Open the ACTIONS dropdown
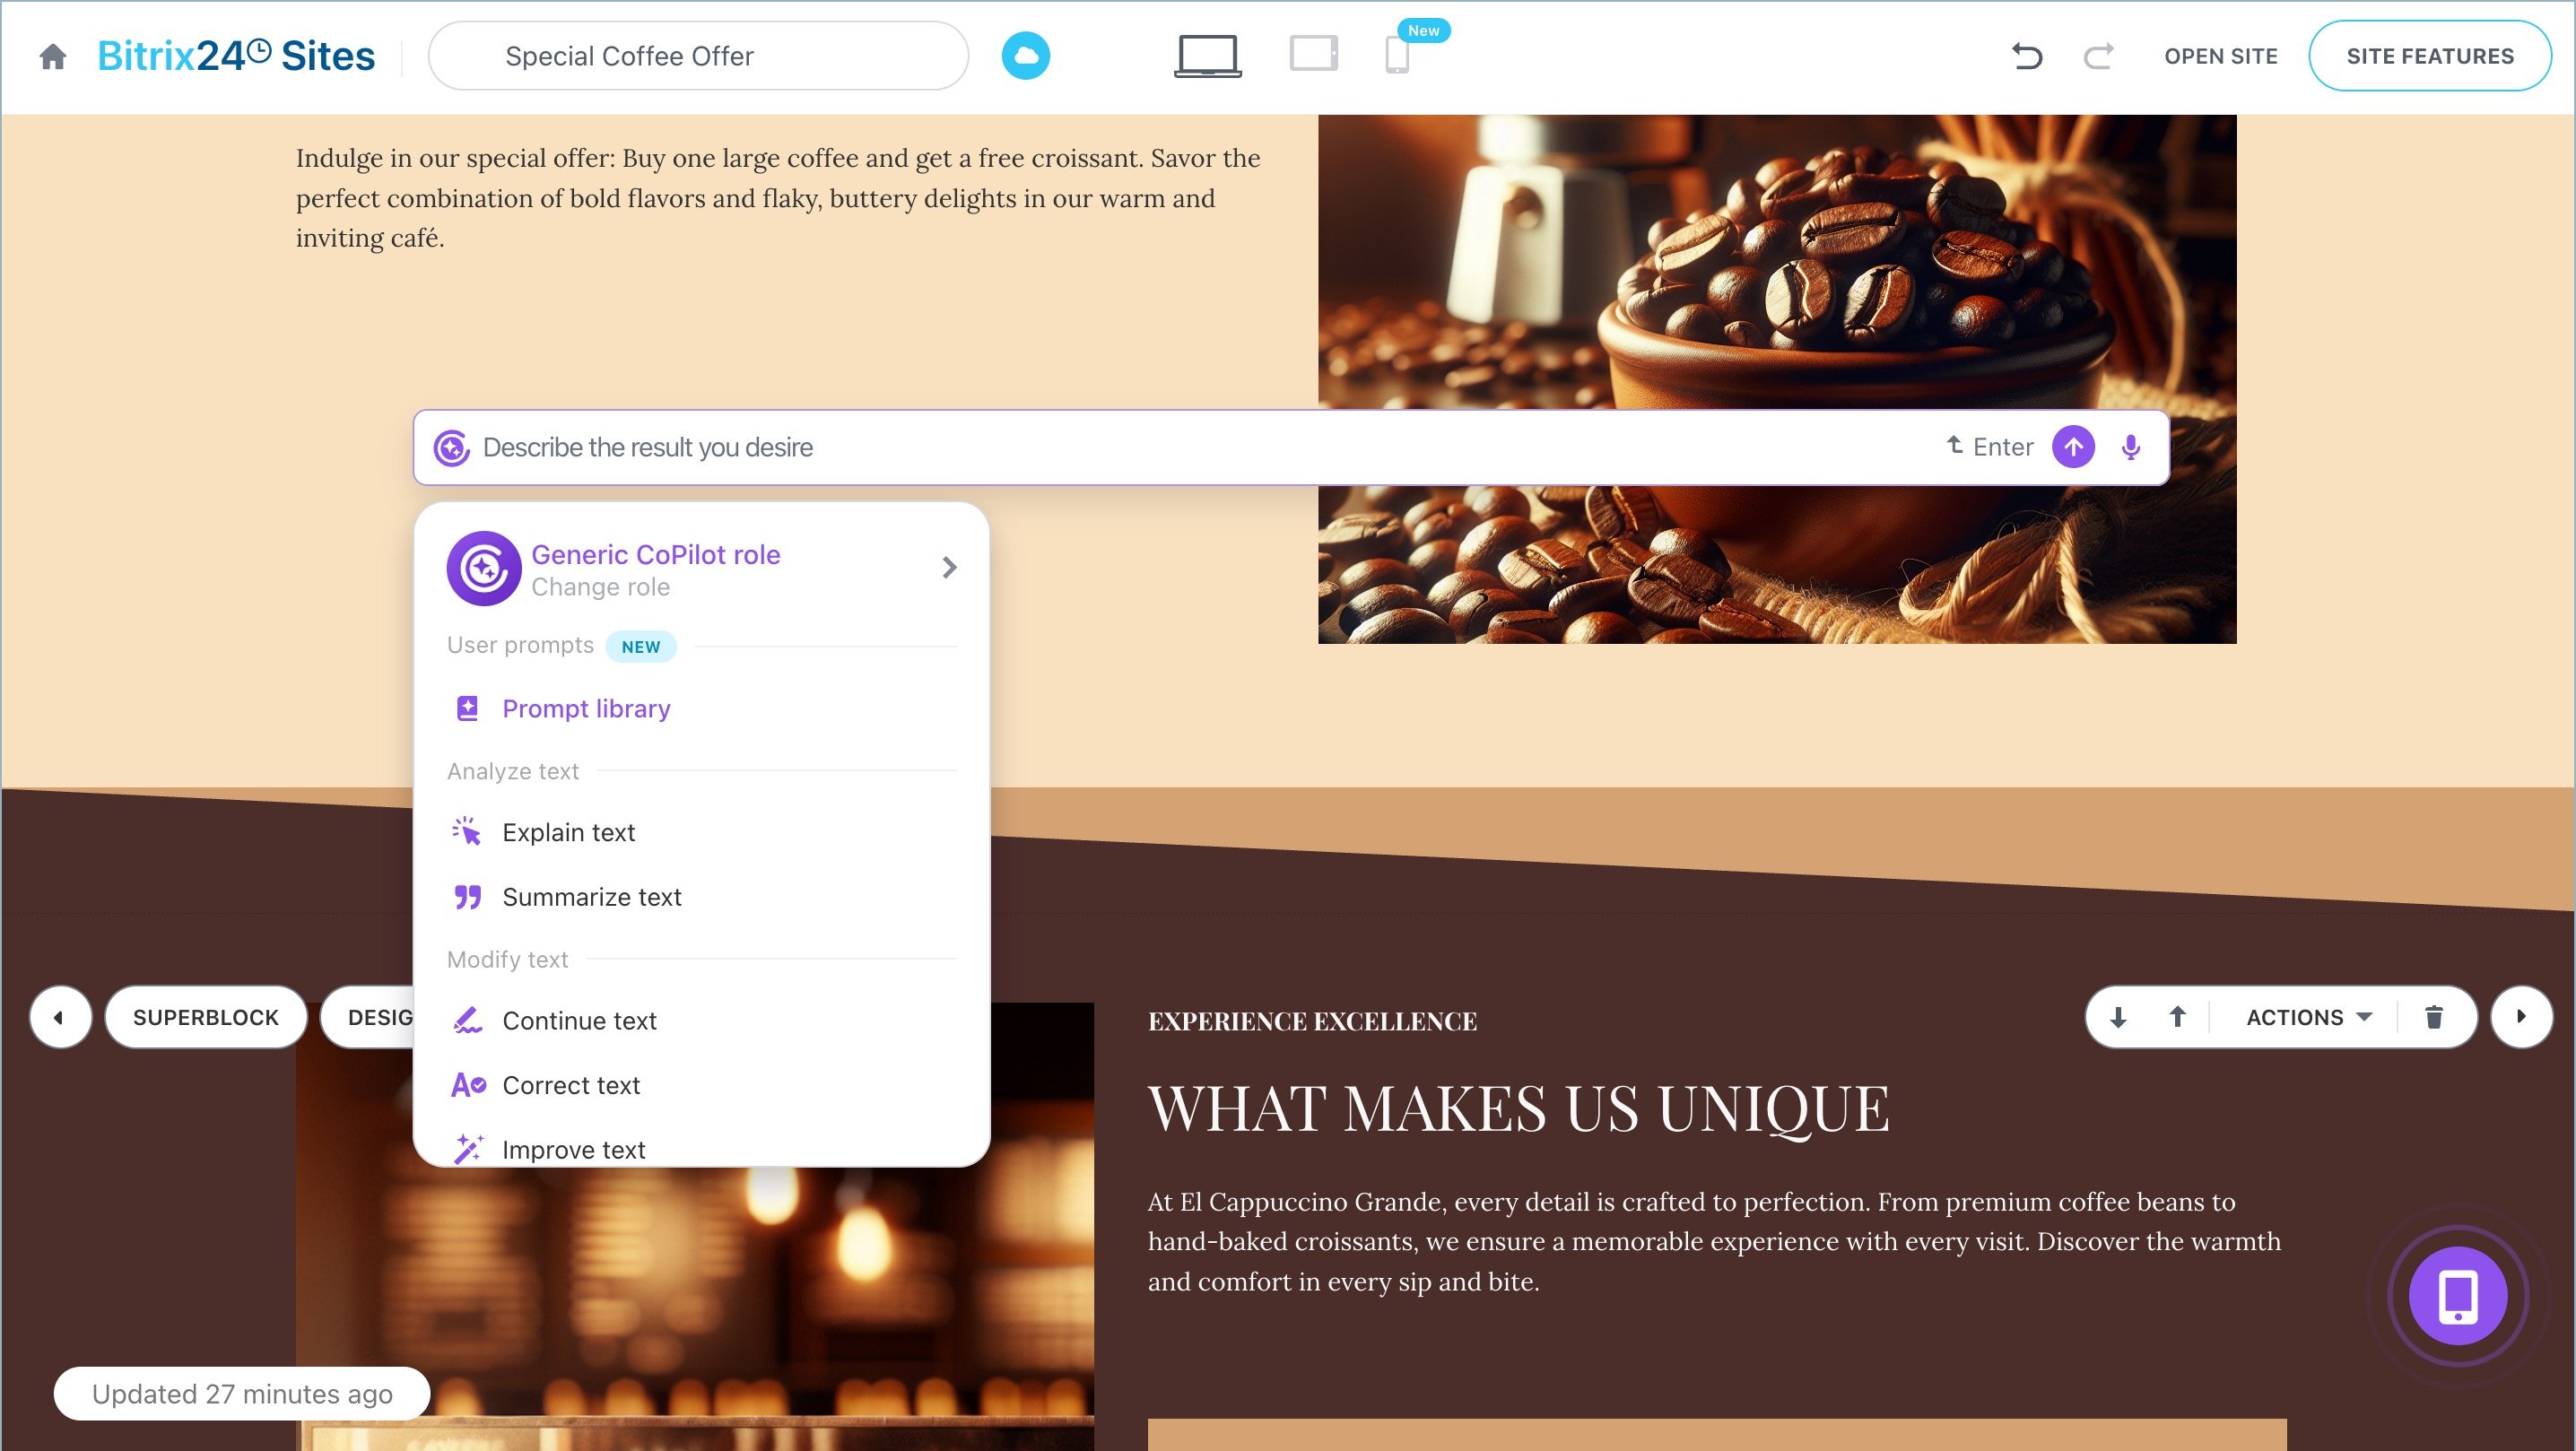This screenshot has height=1451, width=2576. (x=2307, y=1017)
